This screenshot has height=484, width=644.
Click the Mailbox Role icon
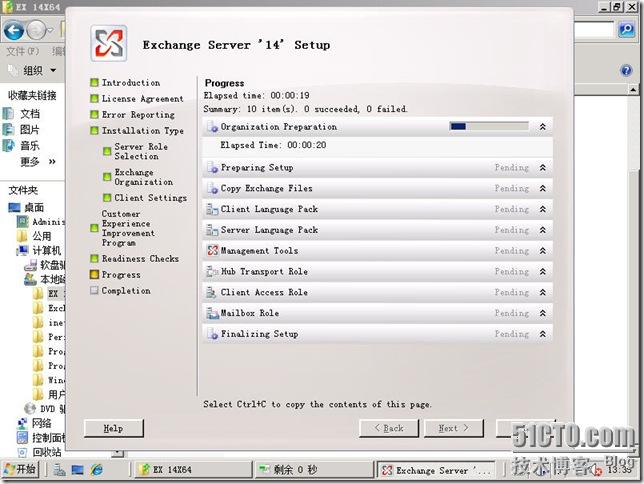click(x=212, y=313)
